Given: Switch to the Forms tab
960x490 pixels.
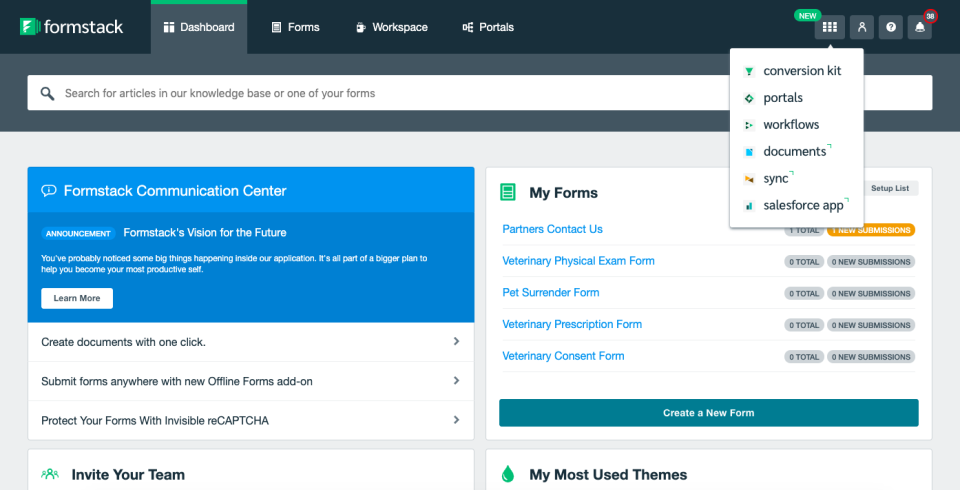Looking at the screenshot, I should tap(296, 27).
